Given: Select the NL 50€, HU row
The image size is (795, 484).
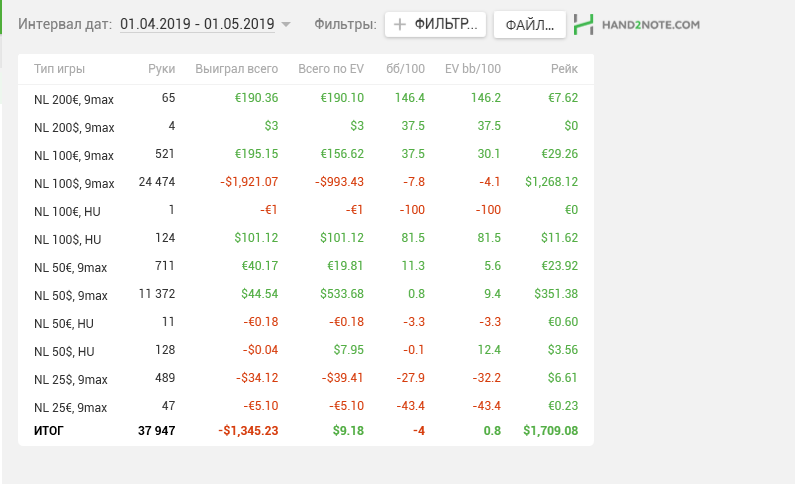Looking at the screenshot, I should coord(306,322).
